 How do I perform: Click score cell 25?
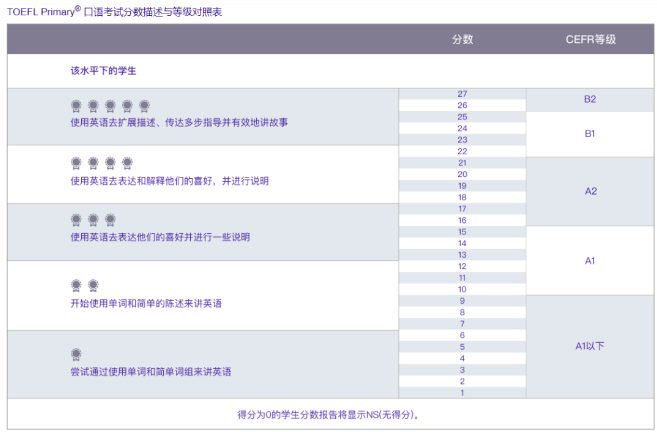pyautogui.click(x=462, y=117)
